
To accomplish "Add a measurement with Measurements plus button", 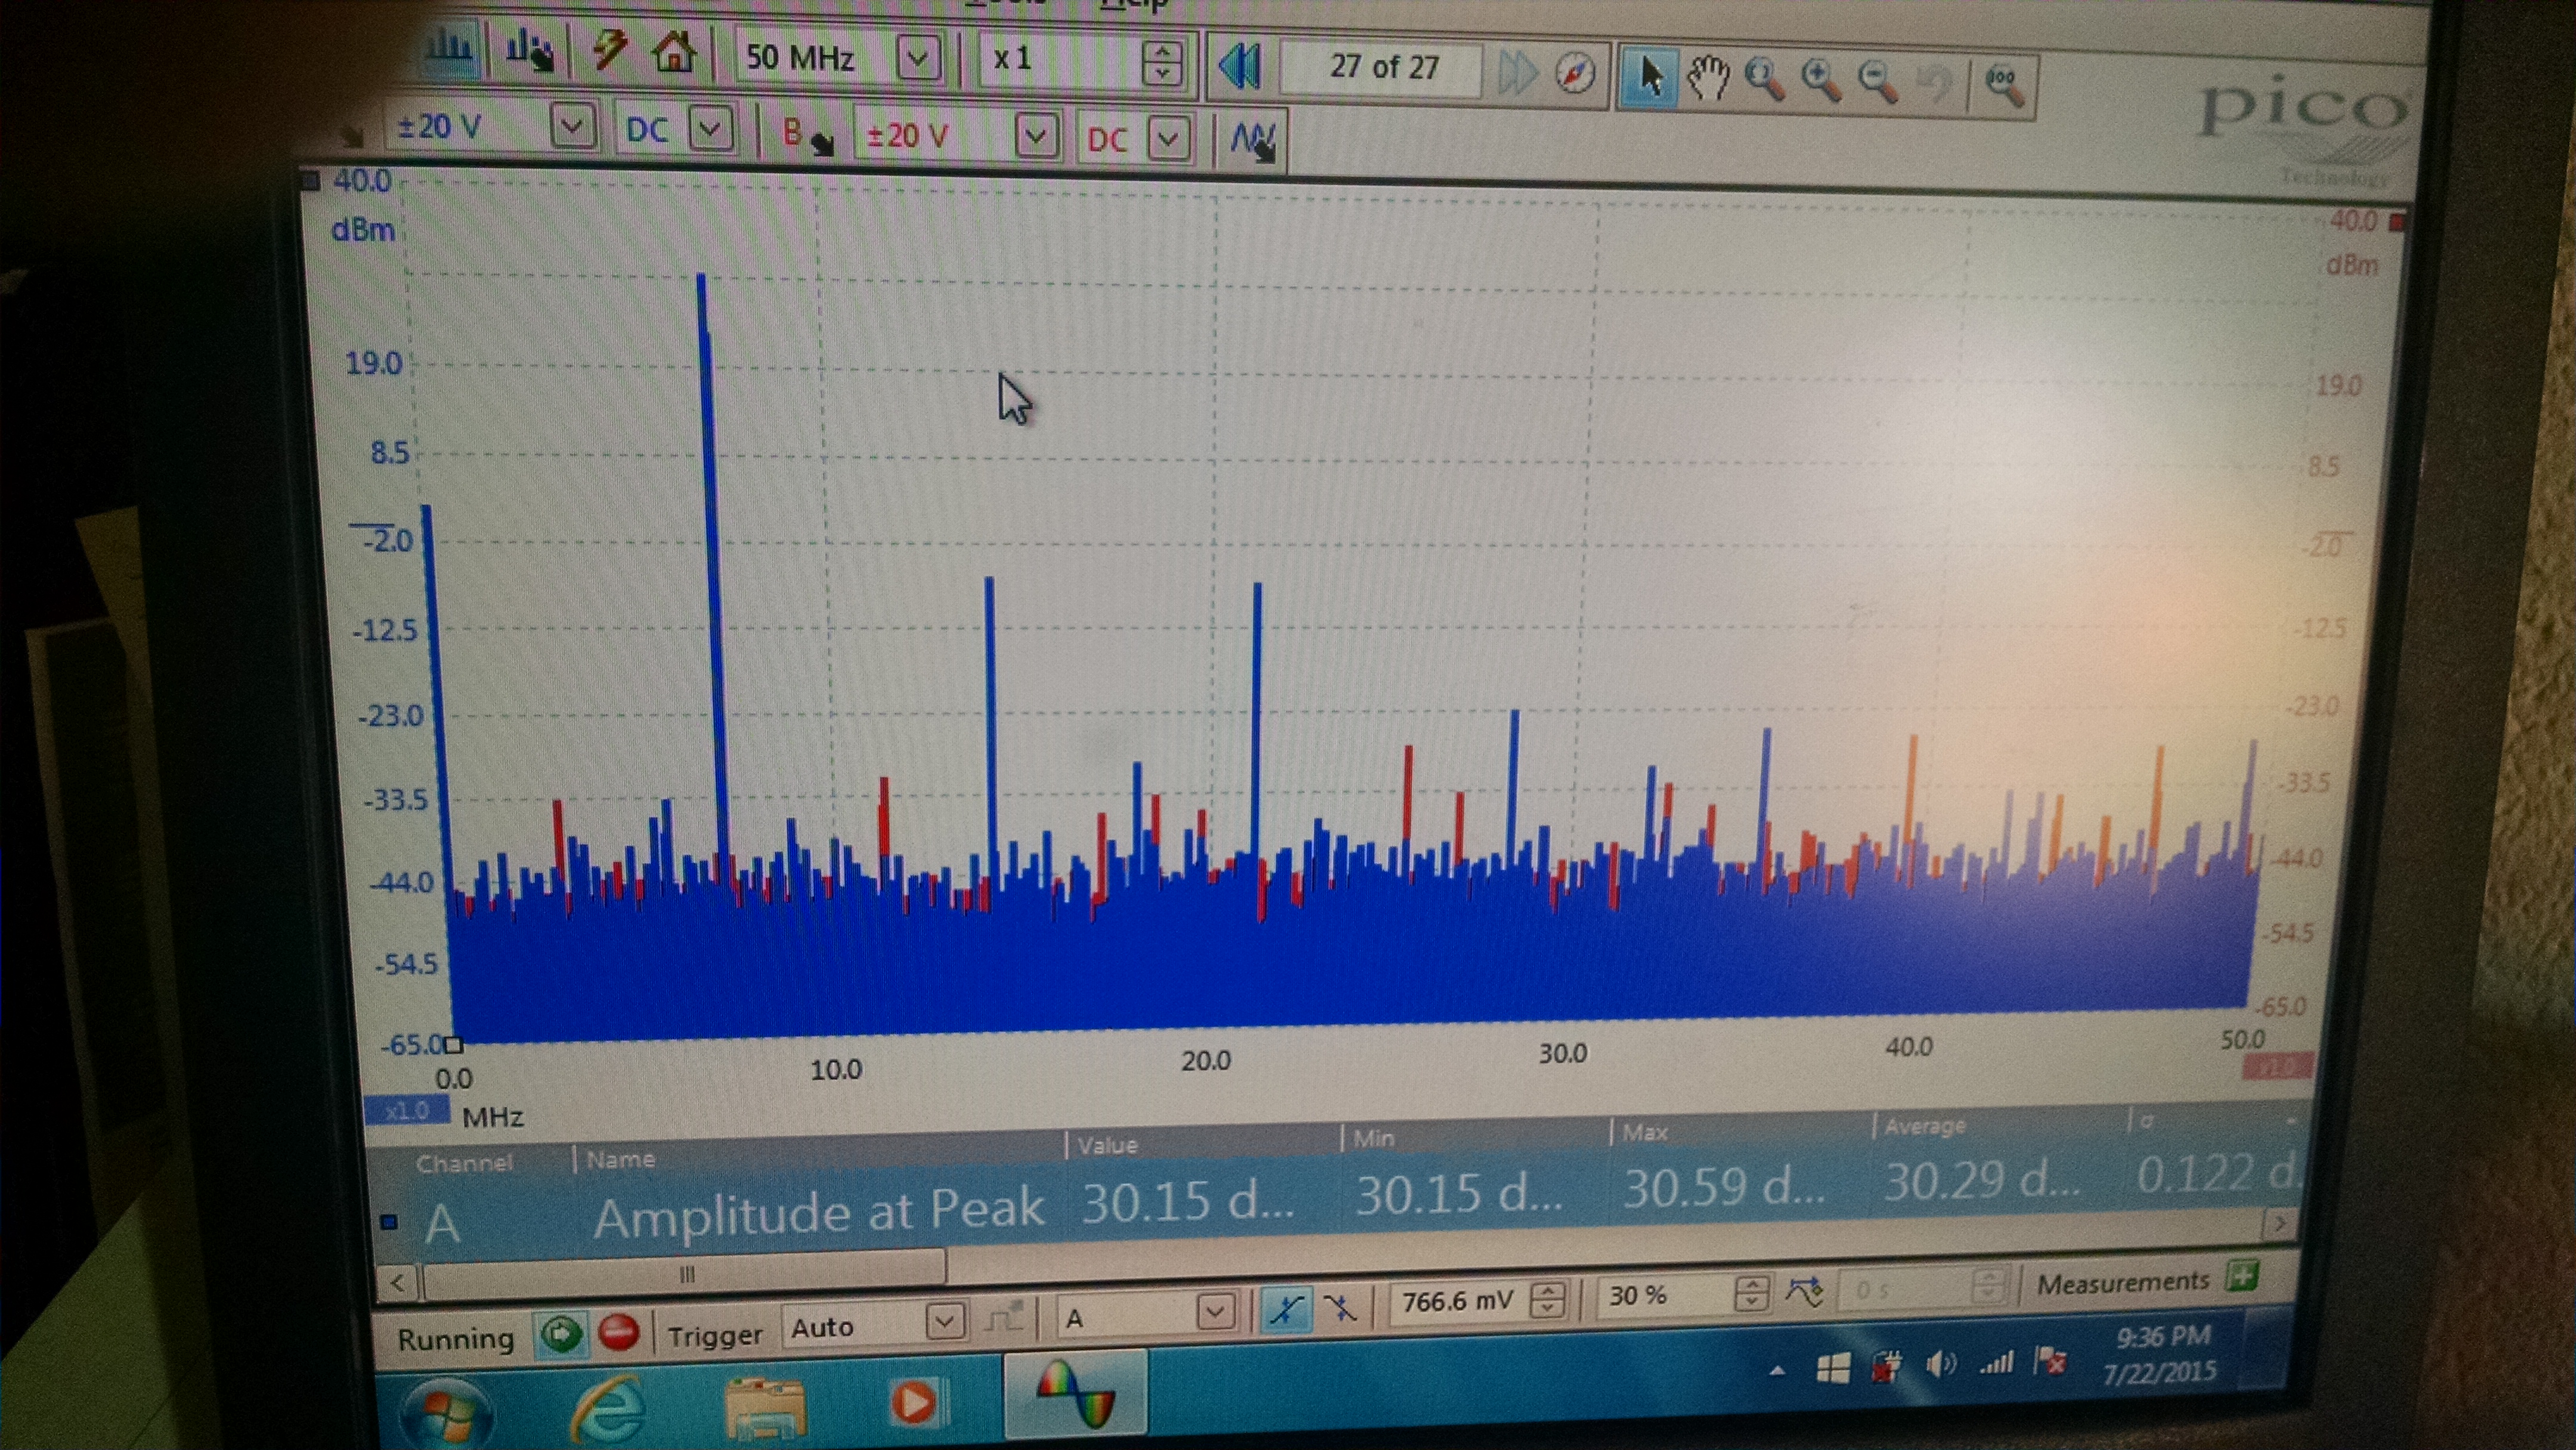I will pos(2244,1276).
